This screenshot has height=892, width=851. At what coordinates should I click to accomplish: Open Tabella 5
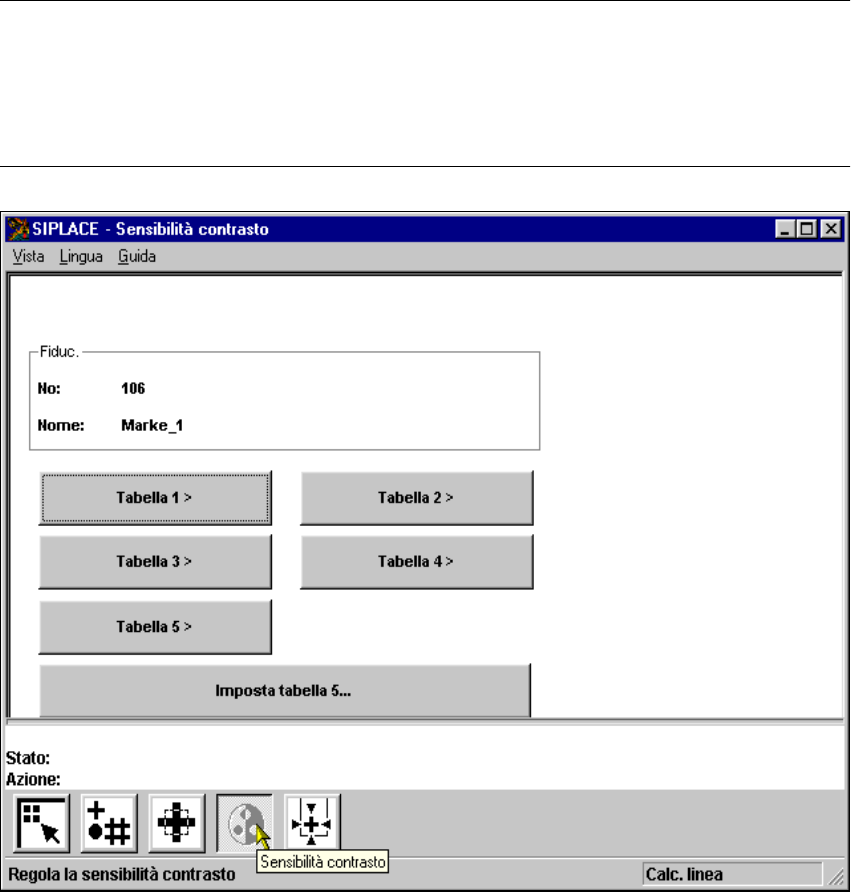155,627
